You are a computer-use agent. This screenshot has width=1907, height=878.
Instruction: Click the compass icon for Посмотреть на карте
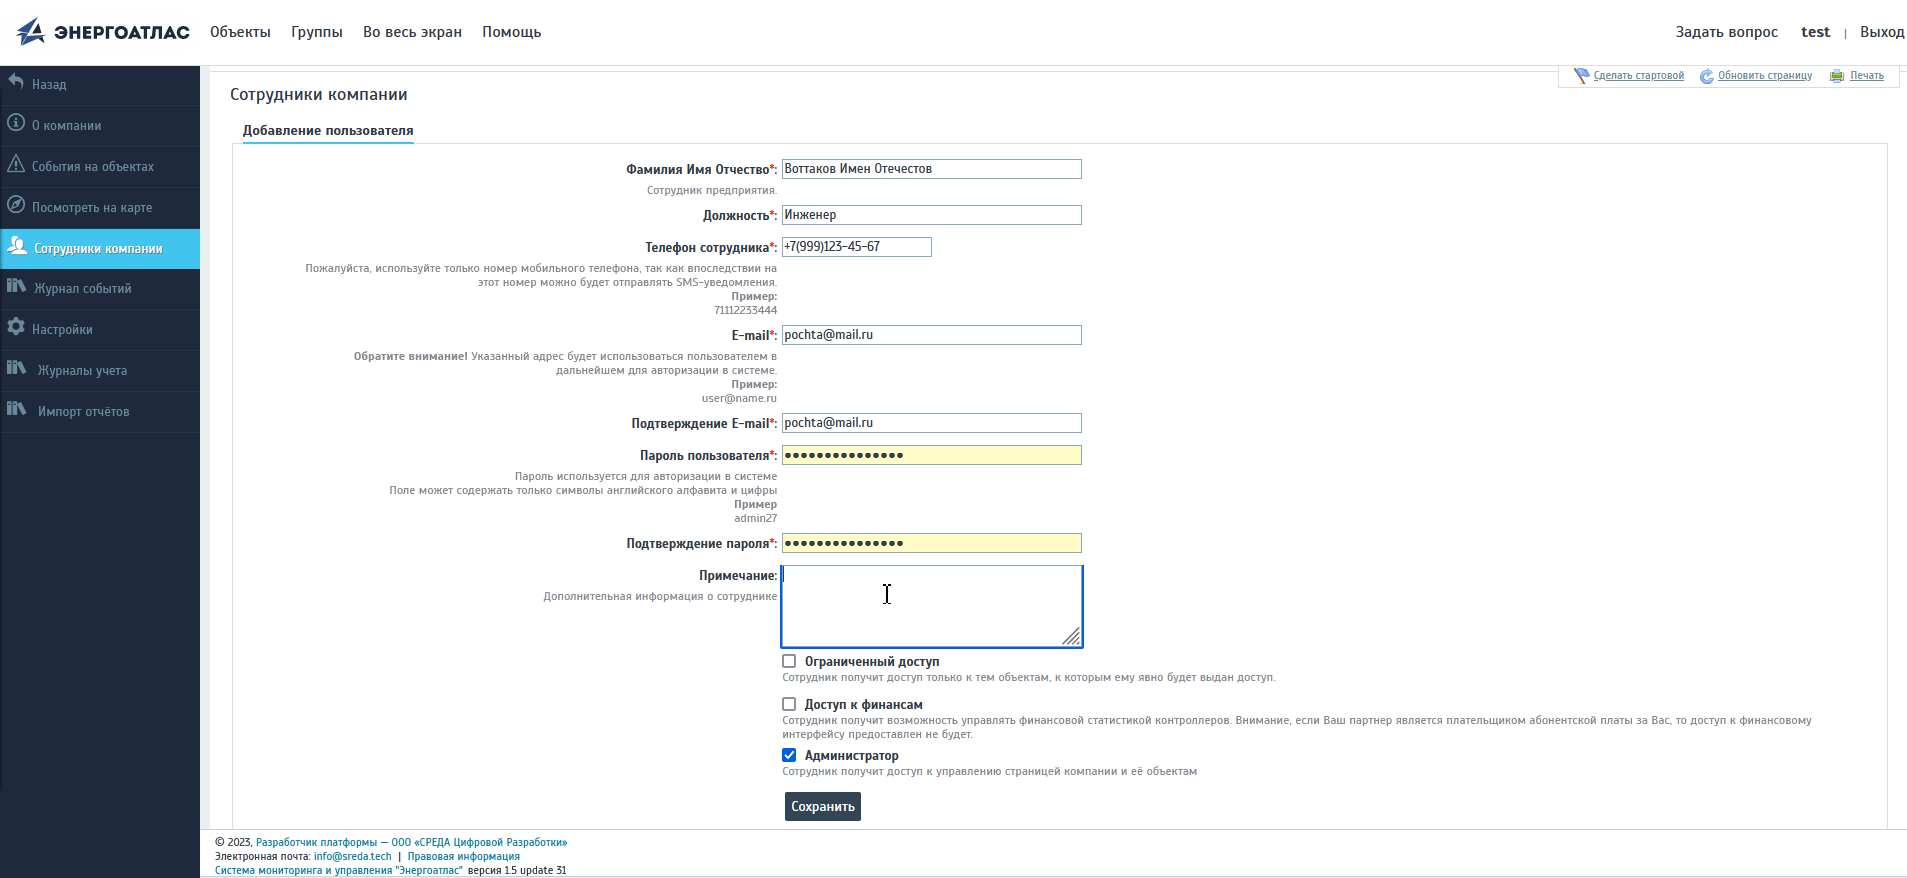[x=16, y=205]
